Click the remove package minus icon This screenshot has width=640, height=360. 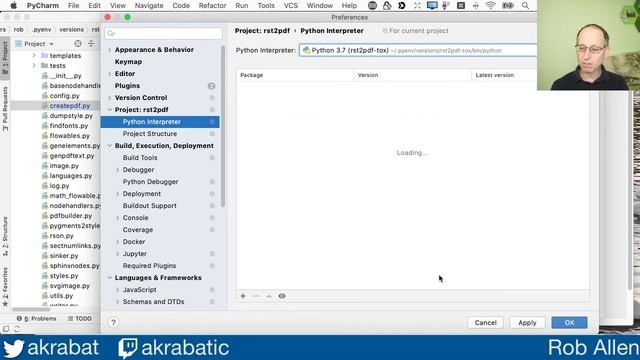click(256, 296)
